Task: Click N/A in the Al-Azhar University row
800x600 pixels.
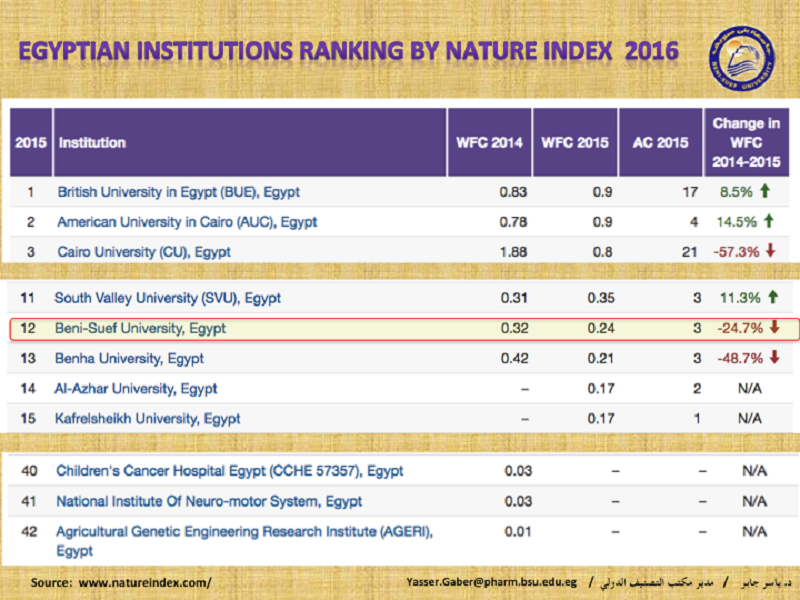Action: pos(750,389)
